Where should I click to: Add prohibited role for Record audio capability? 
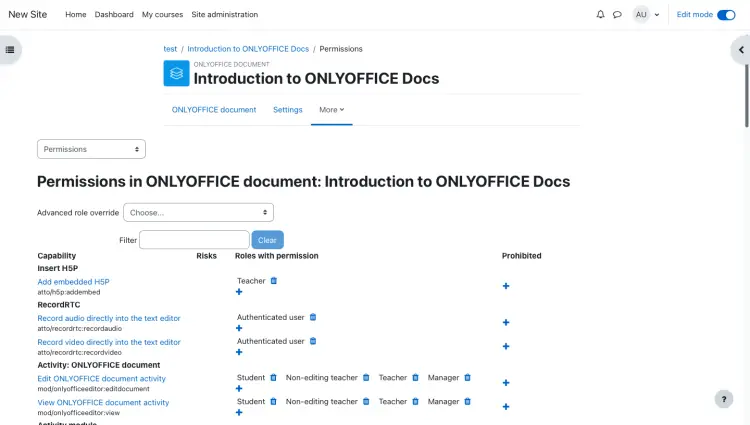(x=506, y=322)
